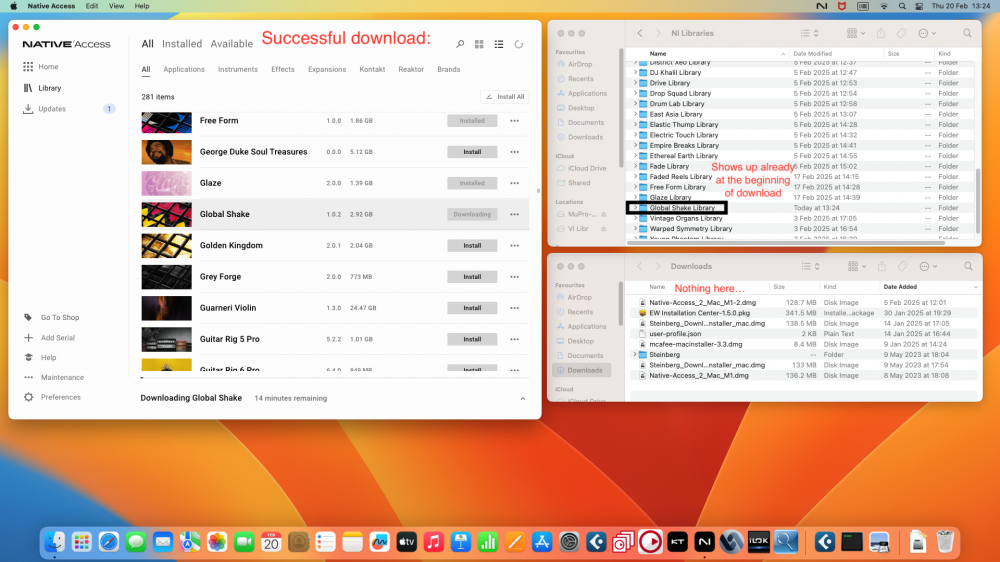The image size is (1000, 562).
Task: Install George Duke Soul Treasures
Action: 472,152
